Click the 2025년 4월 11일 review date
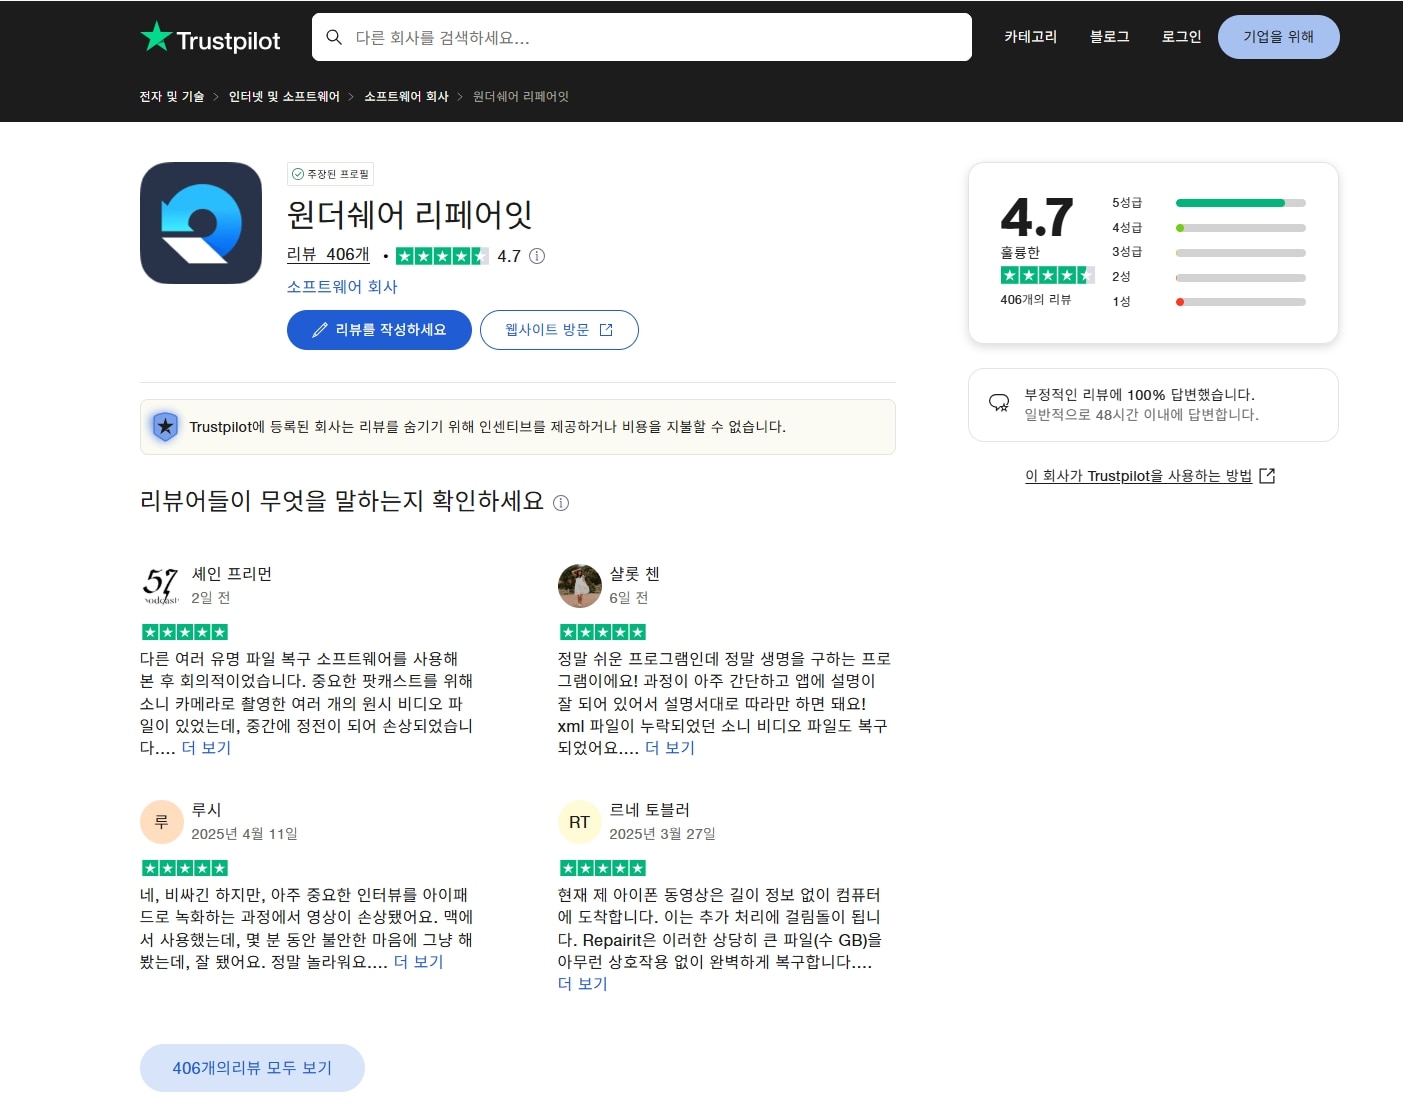This screenshot has height=1118, width=1403. coord(244,834)
